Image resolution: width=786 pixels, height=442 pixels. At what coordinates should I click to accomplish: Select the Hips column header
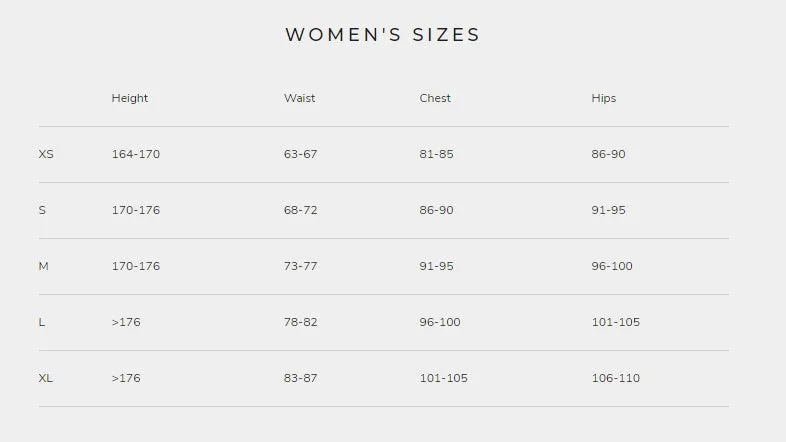(x=604, y=98)
